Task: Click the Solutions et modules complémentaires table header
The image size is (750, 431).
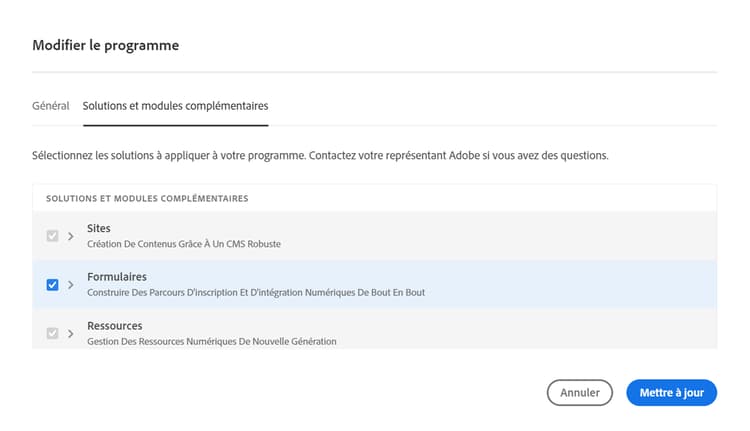Action: click(147, 198)
